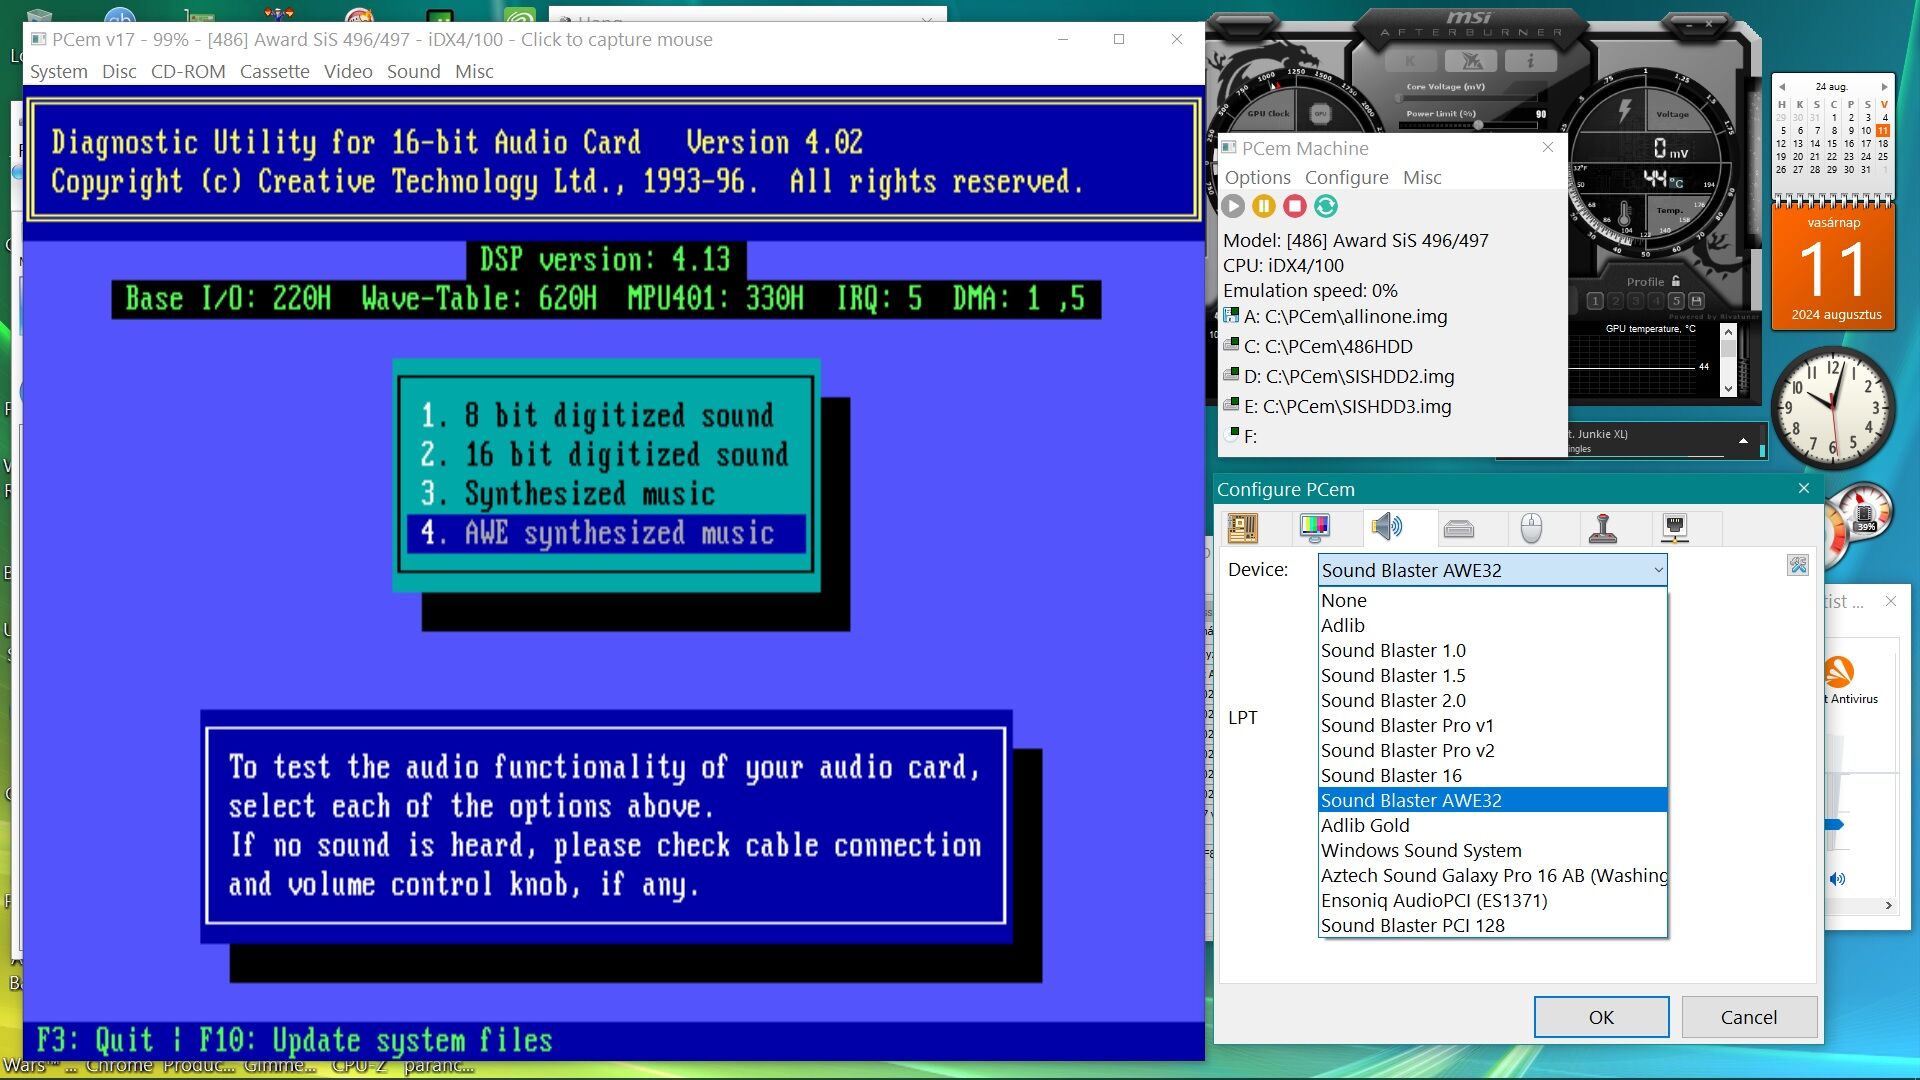The width and height of the screenshot is (1920, 1080).
Task: Click the yellow Pause button in PCem Machine
Action: click(x=1264, y=206)
